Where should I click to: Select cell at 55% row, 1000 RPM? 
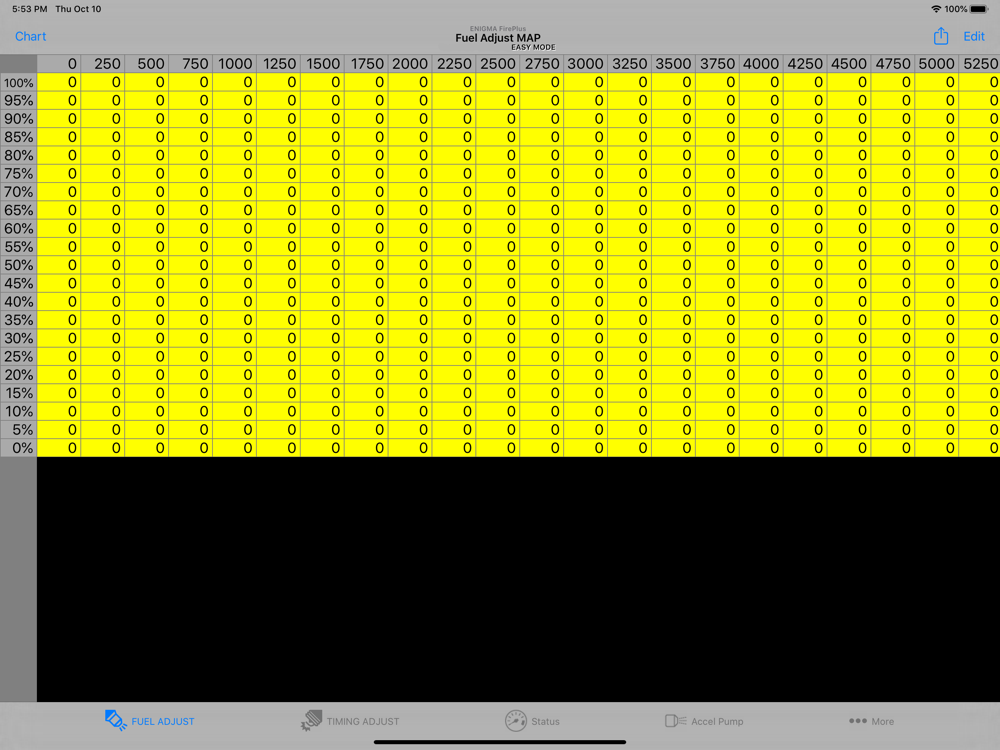point(235,247)
